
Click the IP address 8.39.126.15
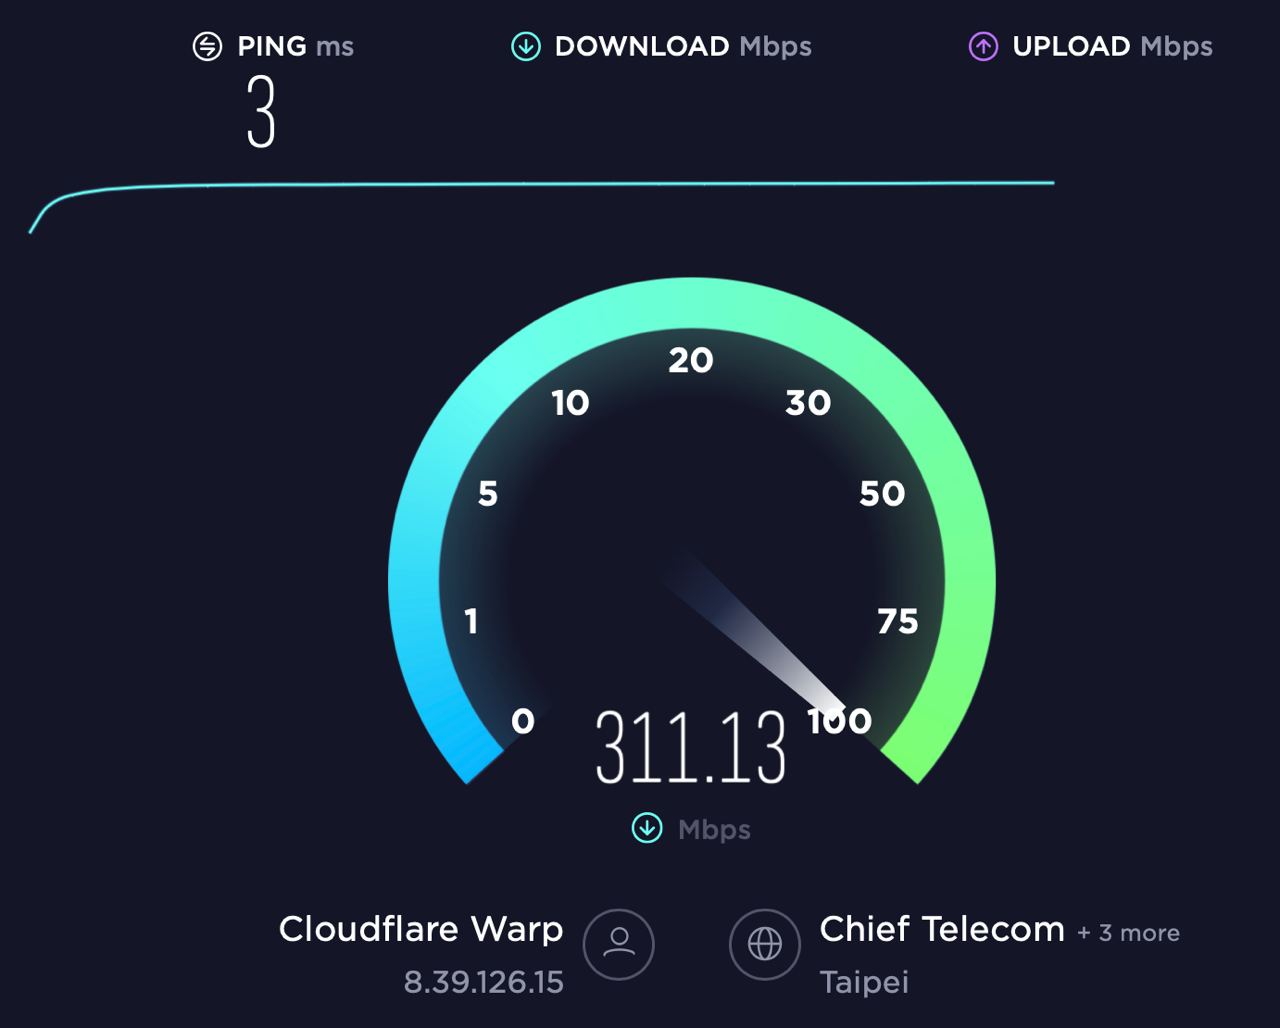pyautogui.click(x=484, y=982)
